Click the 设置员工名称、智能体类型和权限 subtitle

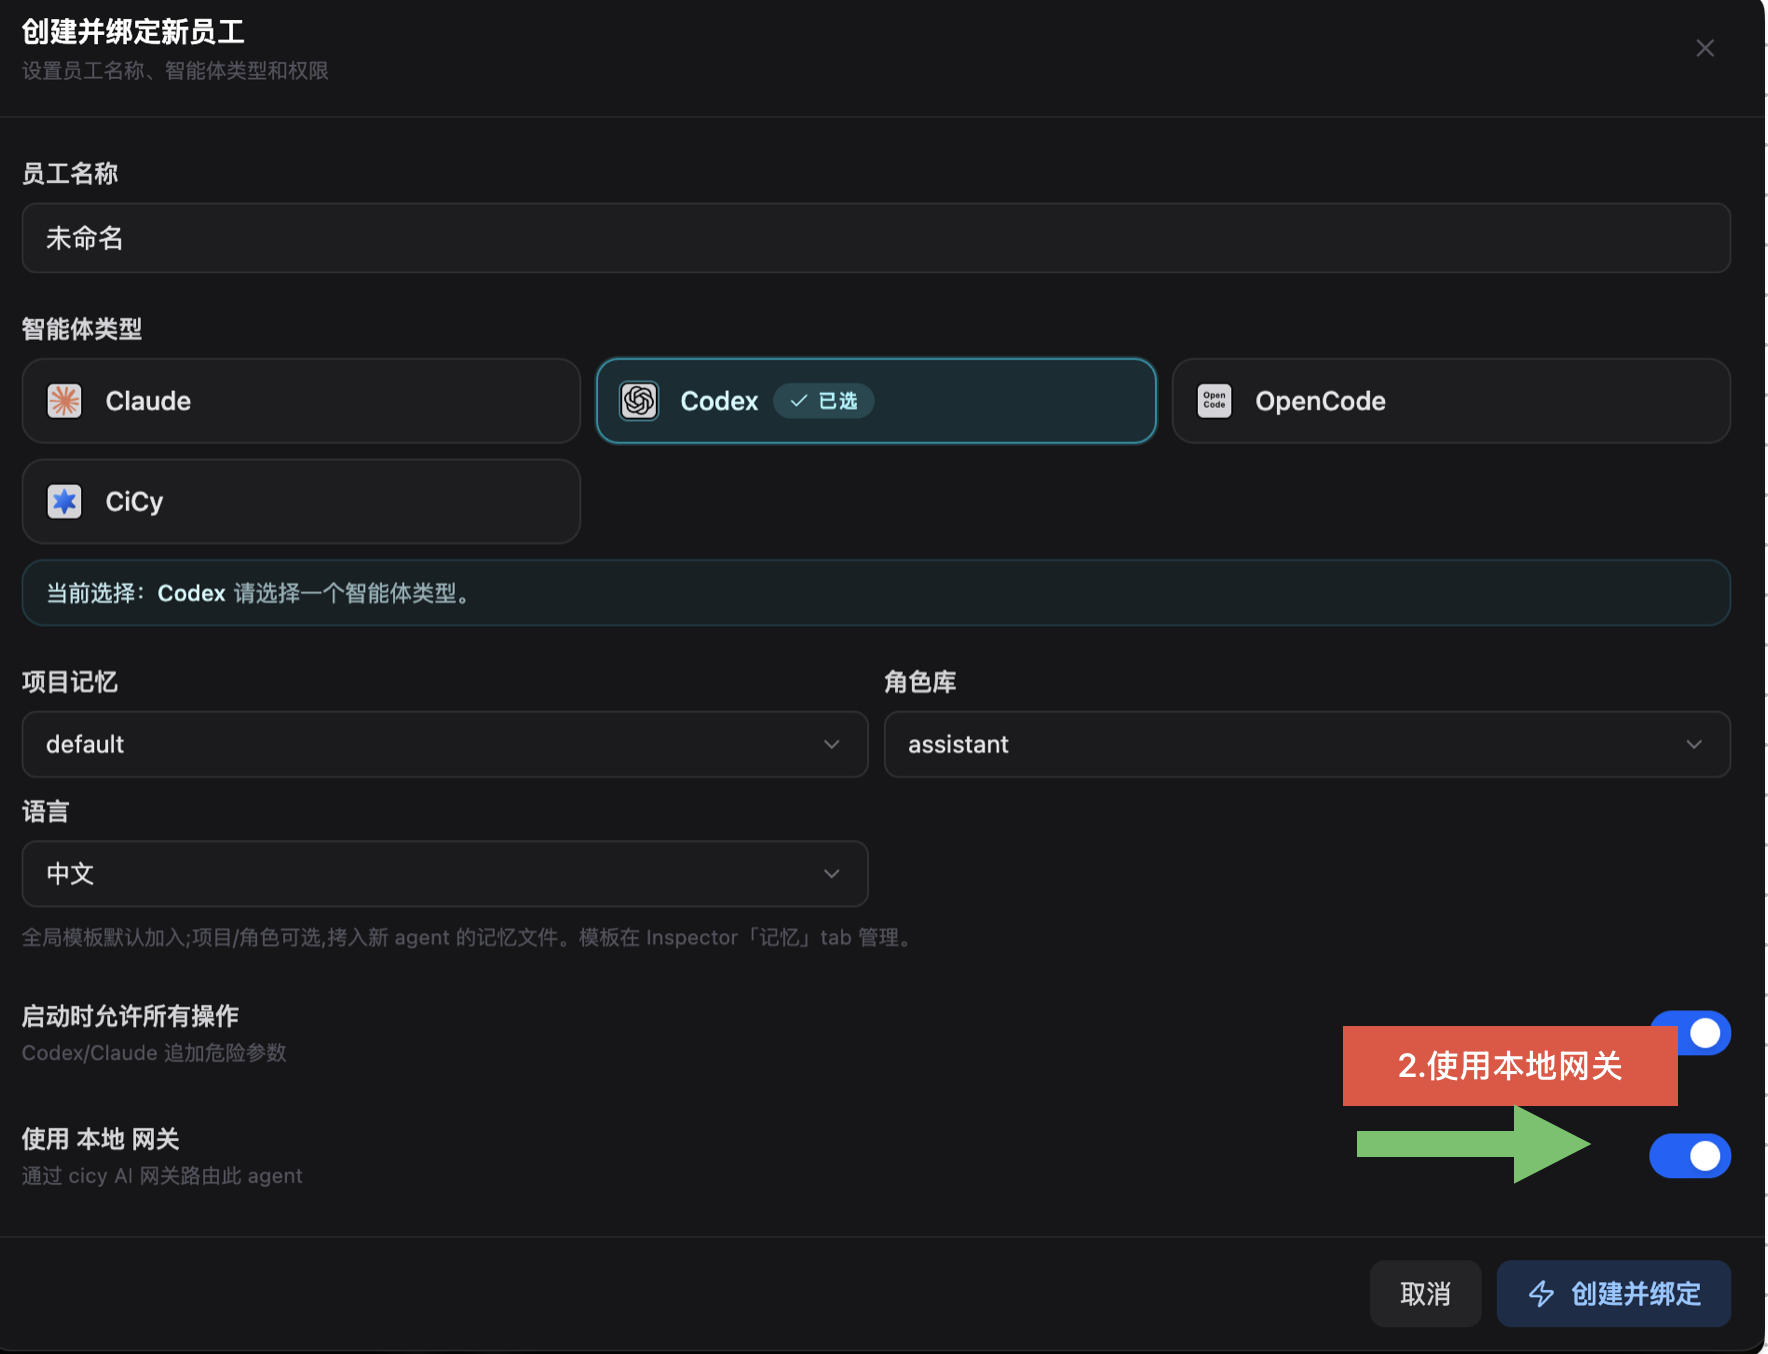(x=175, y=71)
